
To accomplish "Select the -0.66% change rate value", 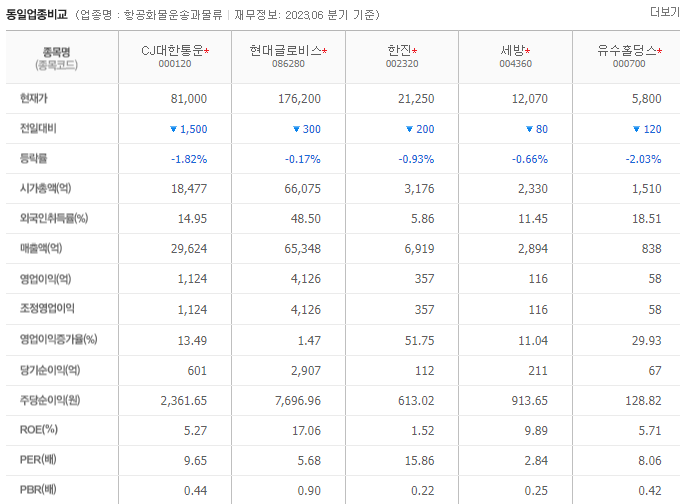I will [530, 159].
